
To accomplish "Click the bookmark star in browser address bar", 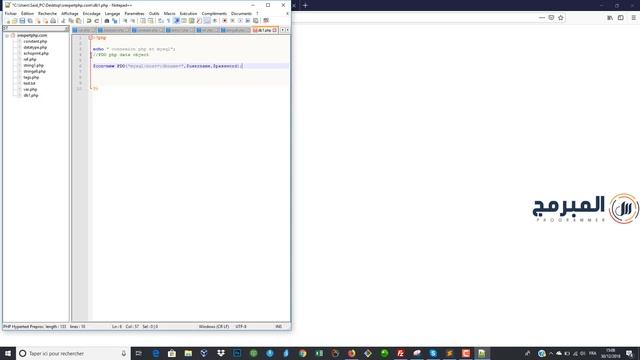I will coord(560,18).
